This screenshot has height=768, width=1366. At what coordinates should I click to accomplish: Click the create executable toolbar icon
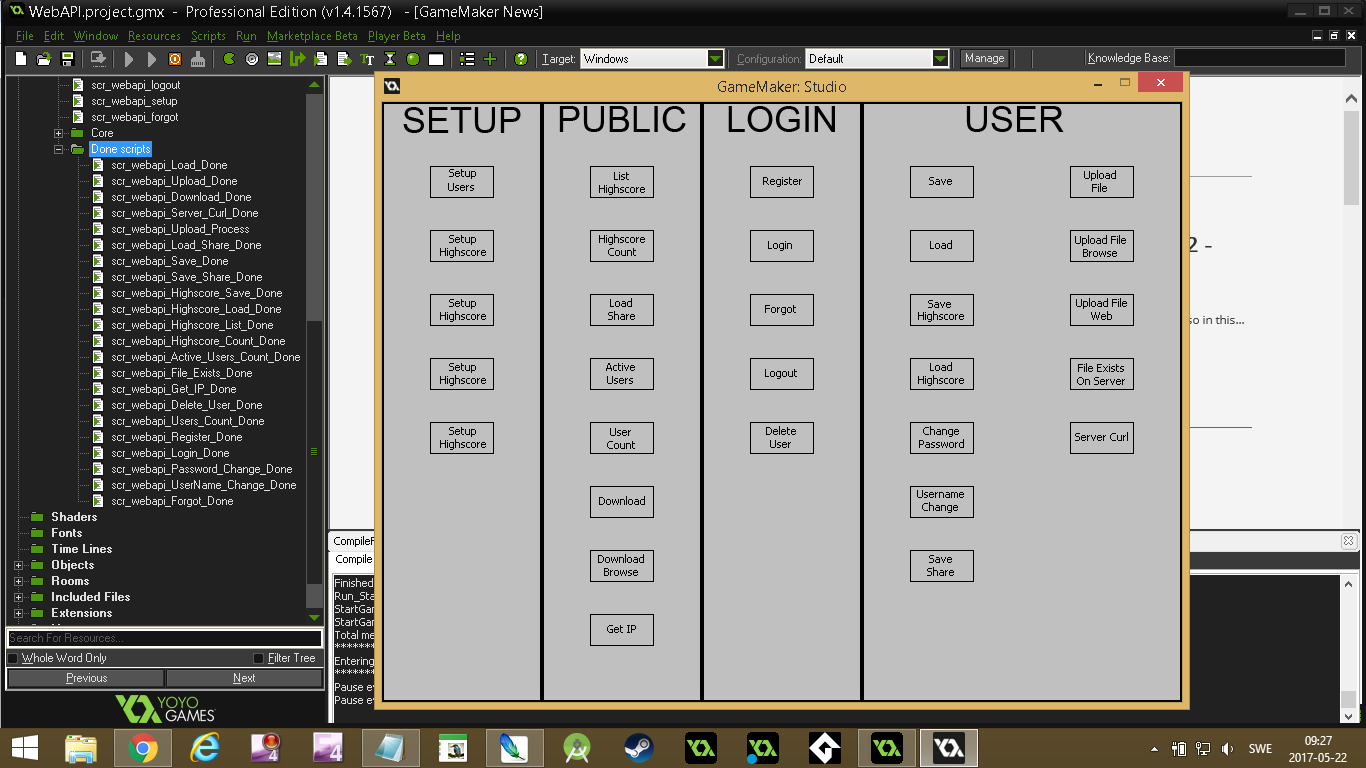click(x=99, y=59)
